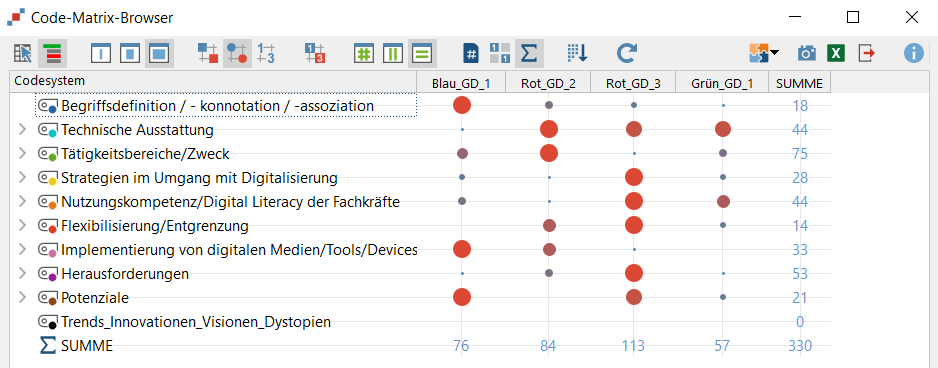Expand Strategien im Umgang mit Digitalisierung
This screenshot has height=368, width=938.
(23, 178)
